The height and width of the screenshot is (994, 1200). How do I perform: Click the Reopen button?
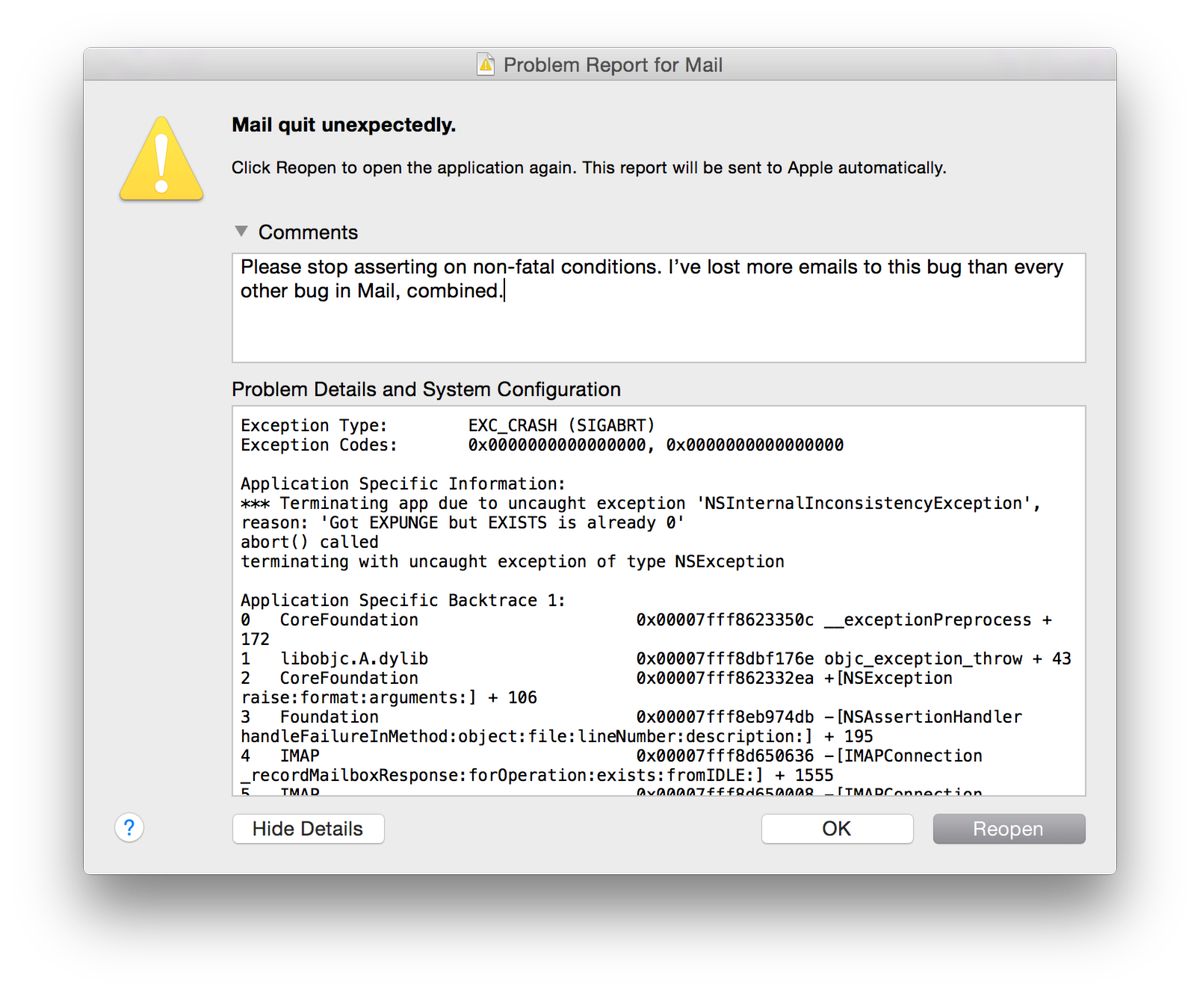pos(1009,829)
